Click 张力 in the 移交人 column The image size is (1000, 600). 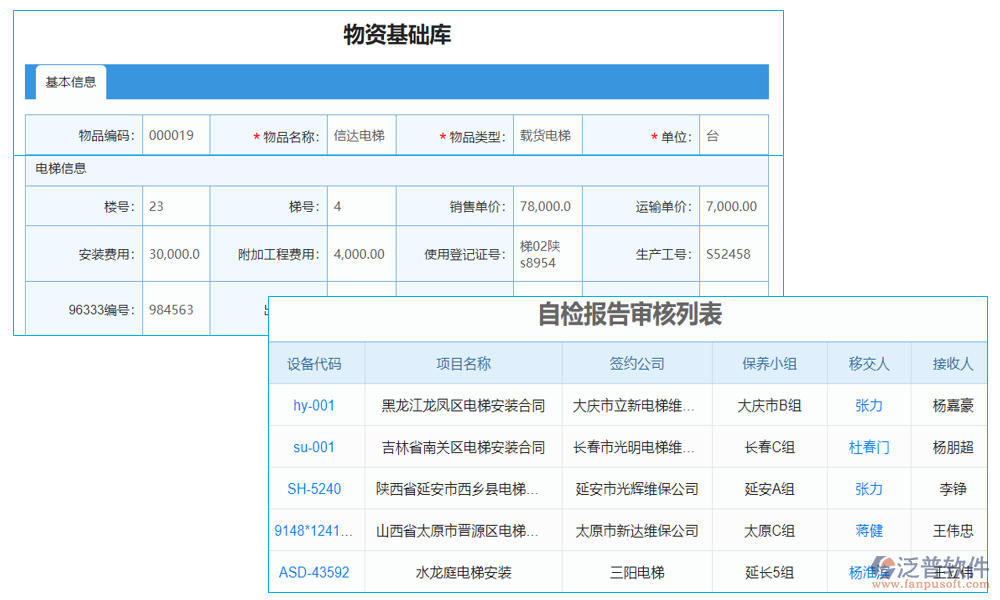point(868,405)
